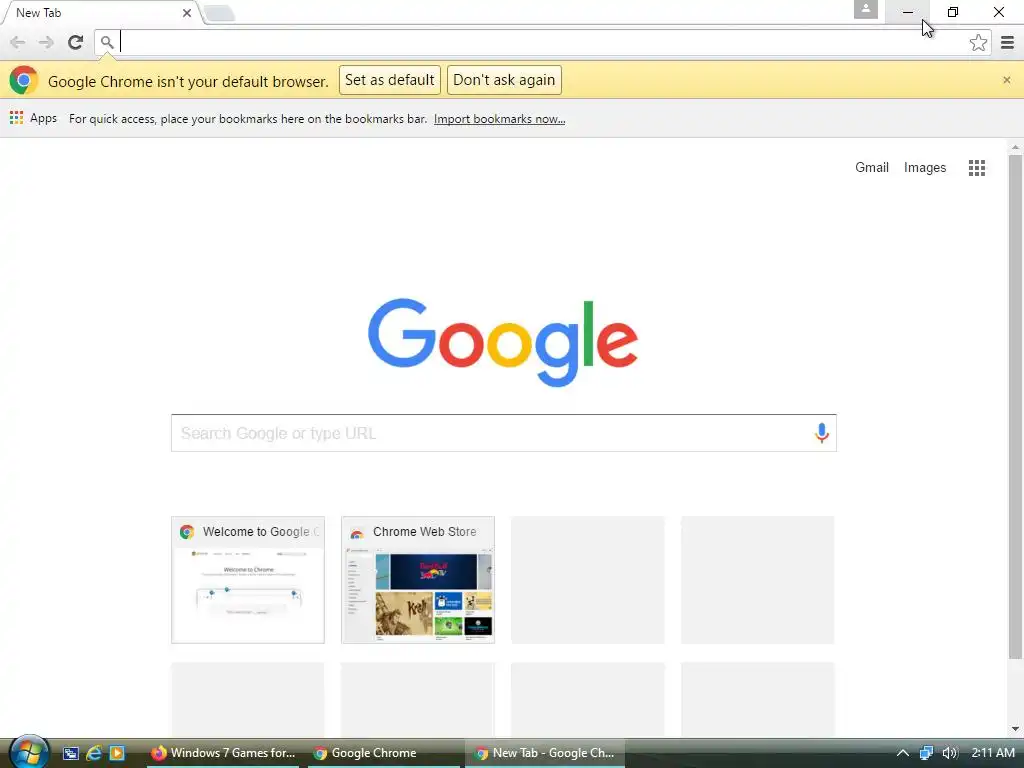Open Images link

pos(925,167)
